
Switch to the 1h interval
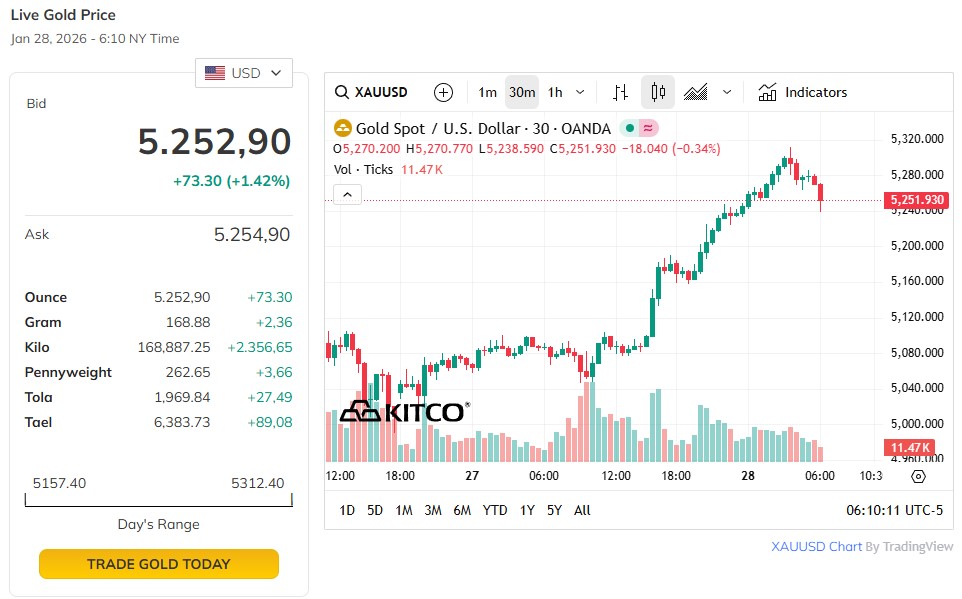tap(555, 92)
